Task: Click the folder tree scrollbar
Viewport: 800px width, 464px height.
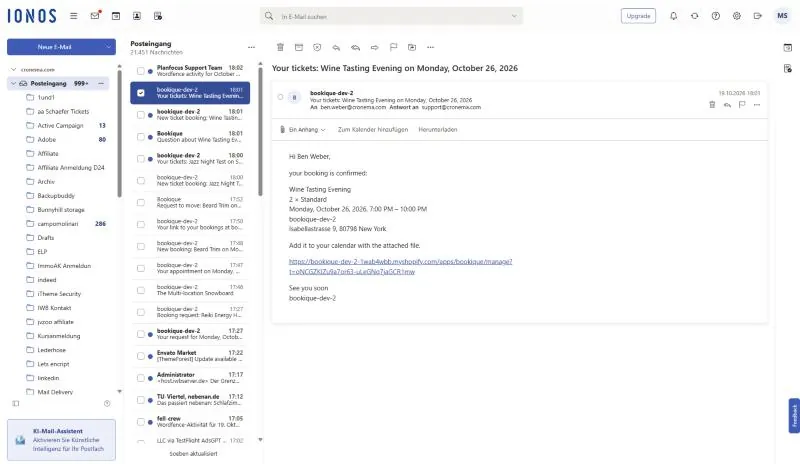Action: click(x=119, y=133)
